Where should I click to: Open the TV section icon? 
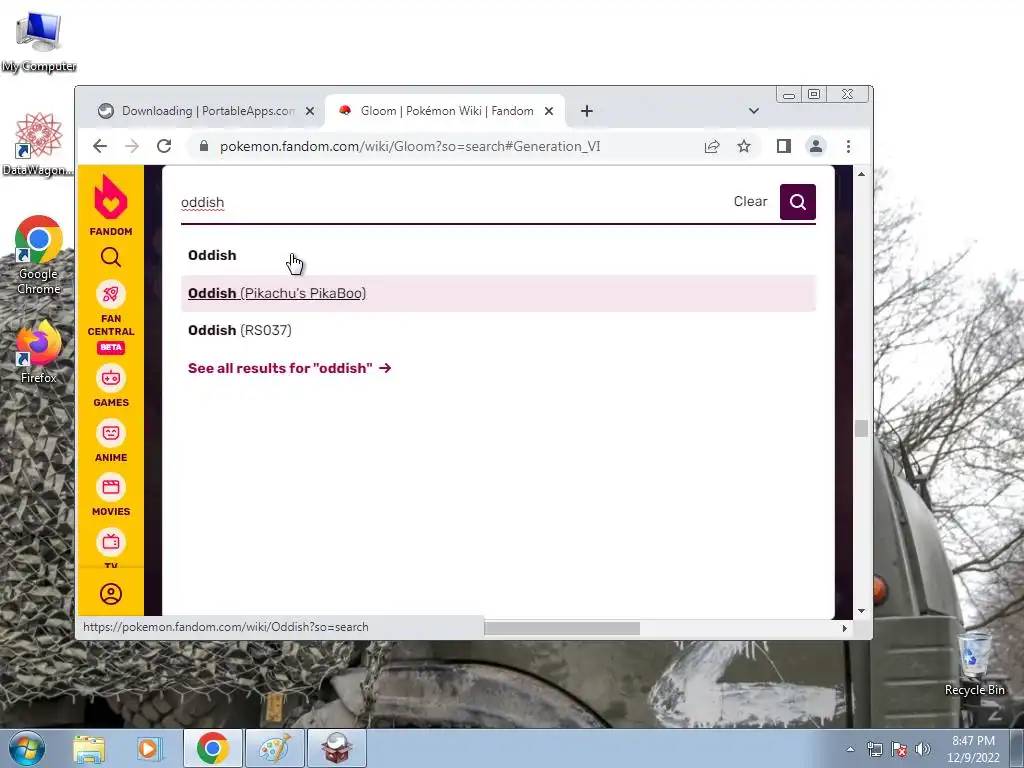(x=110, y=542)
